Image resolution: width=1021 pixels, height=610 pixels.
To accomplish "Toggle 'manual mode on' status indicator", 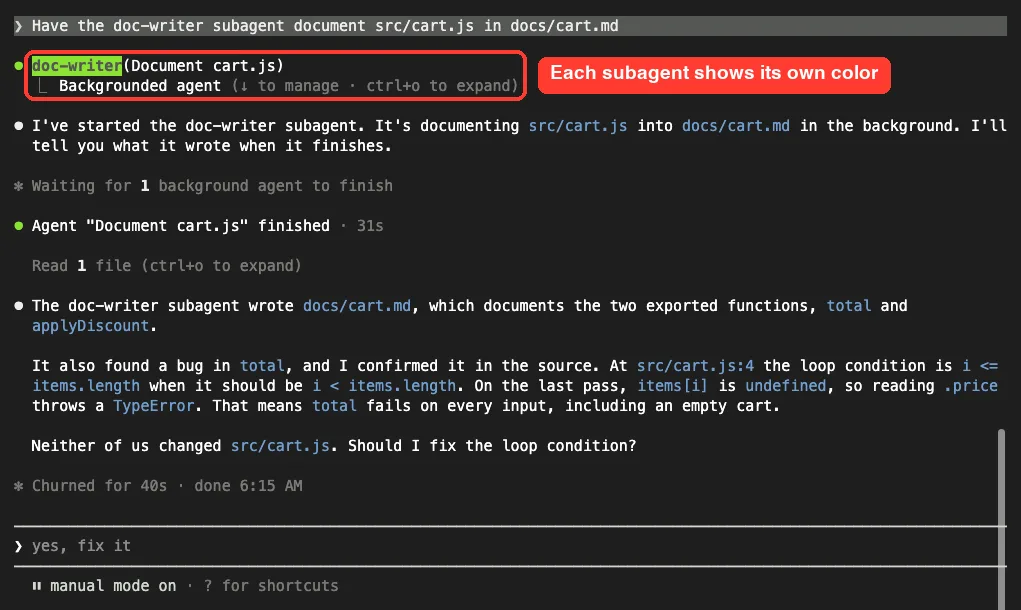I will point(113,586).
